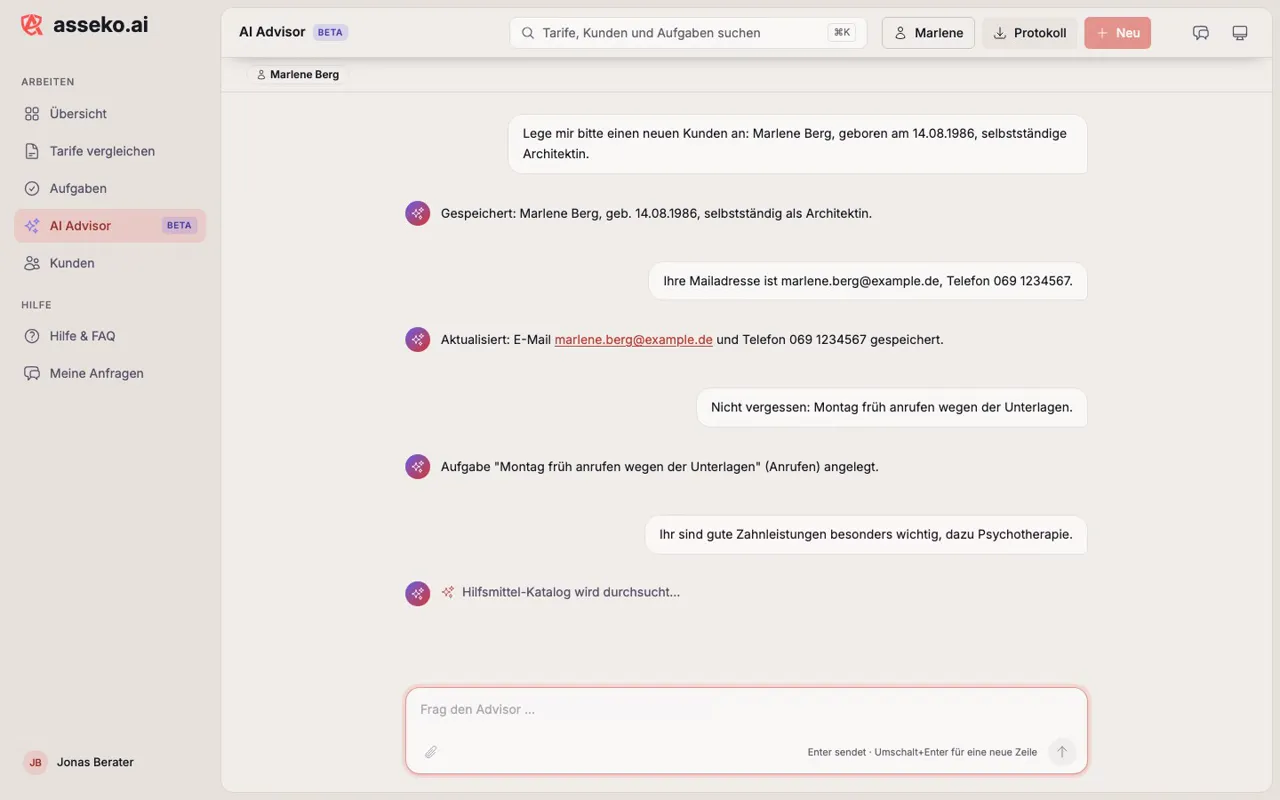Click the Meine Anfragen chat icon
Viewport: 1280px width, 800px height.
point(32,373)
